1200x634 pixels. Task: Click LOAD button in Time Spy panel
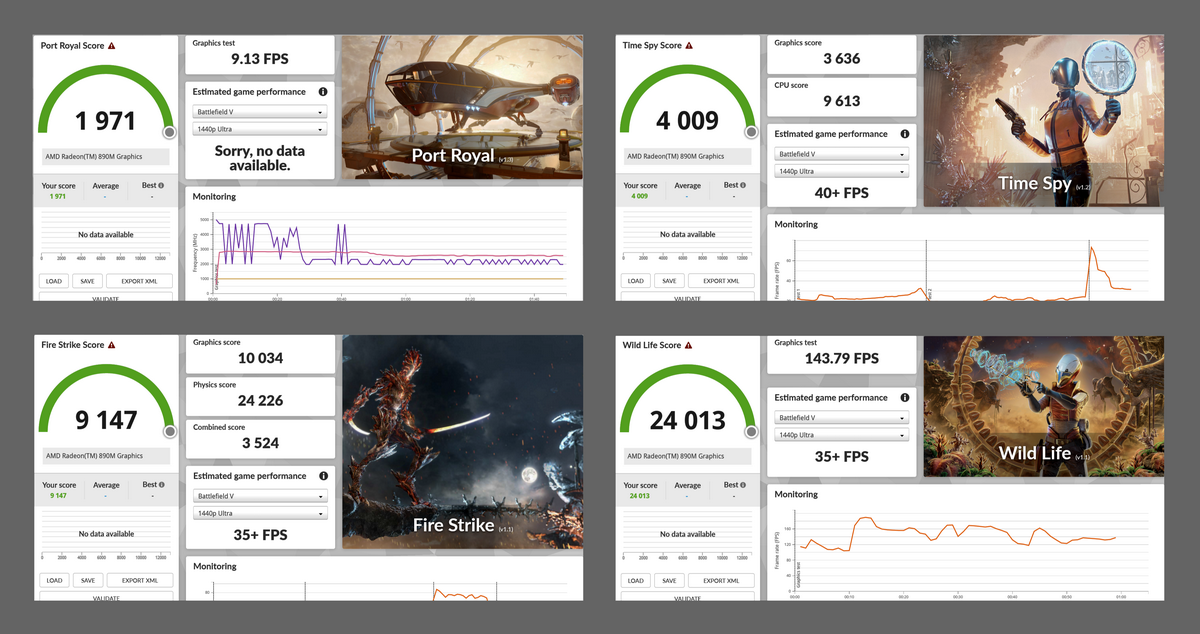(x=636, y=281)
